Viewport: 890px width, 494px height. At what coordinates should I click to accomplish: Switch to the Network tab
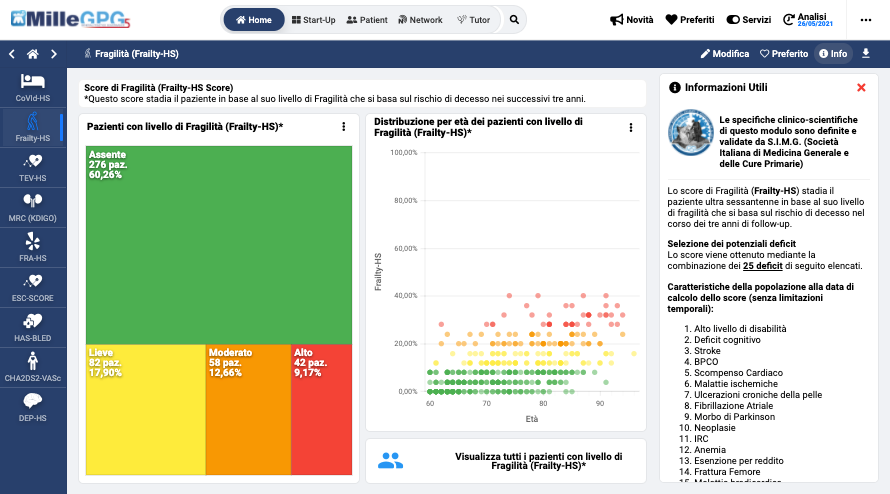click(420, 20)
